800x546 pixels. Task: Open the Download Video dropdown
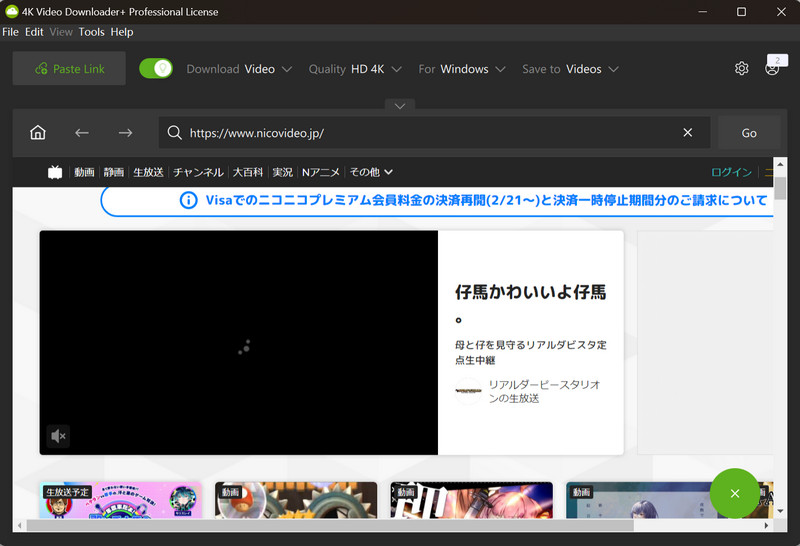239,69
